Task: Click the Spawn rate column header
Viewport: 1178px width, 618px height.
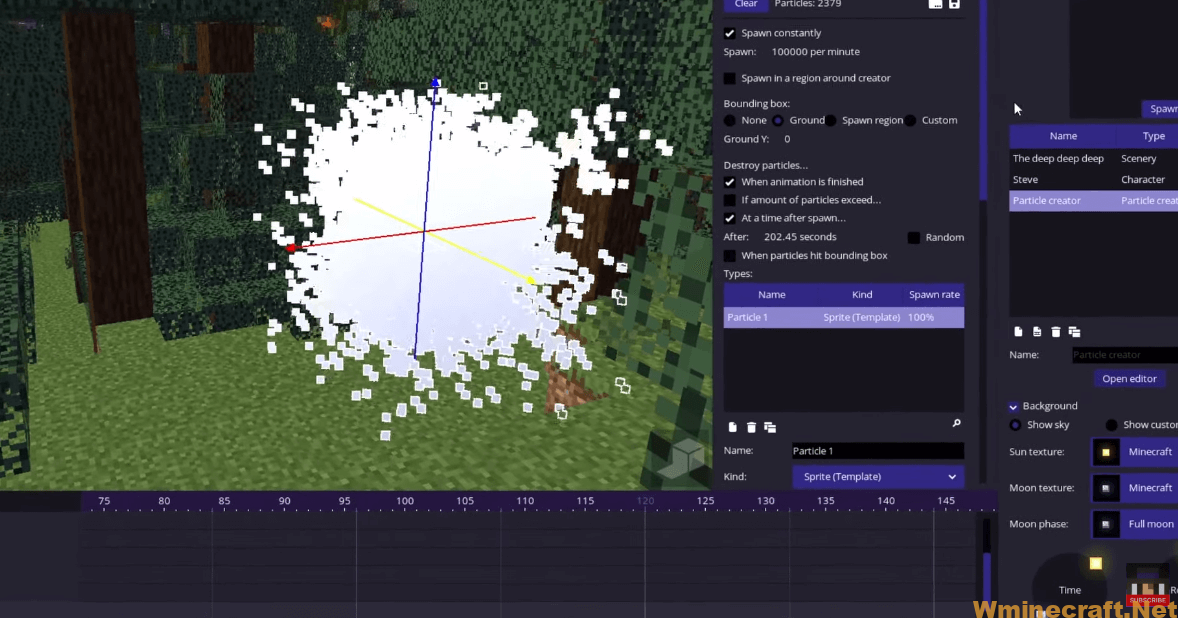Action: (x=934, y=294)
